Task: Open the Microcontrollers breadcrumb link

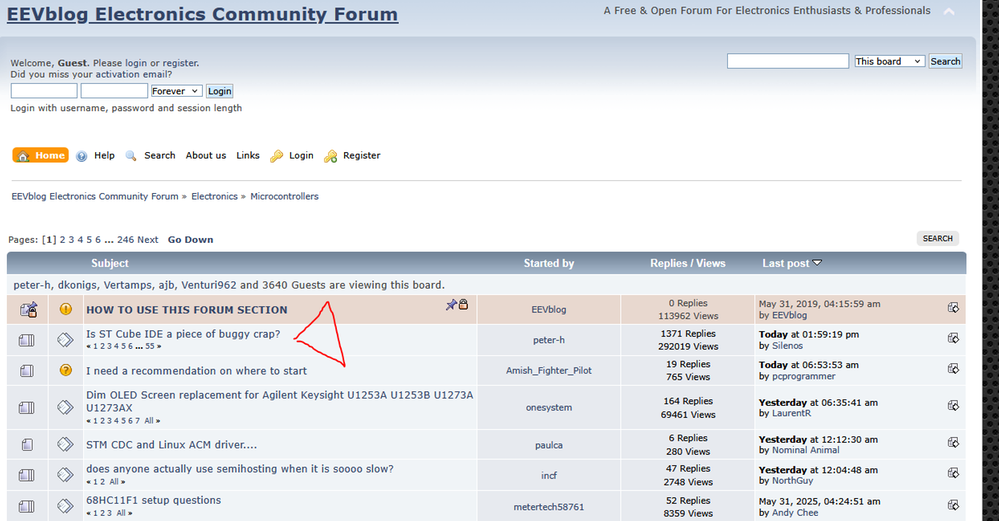Action: 284,196
